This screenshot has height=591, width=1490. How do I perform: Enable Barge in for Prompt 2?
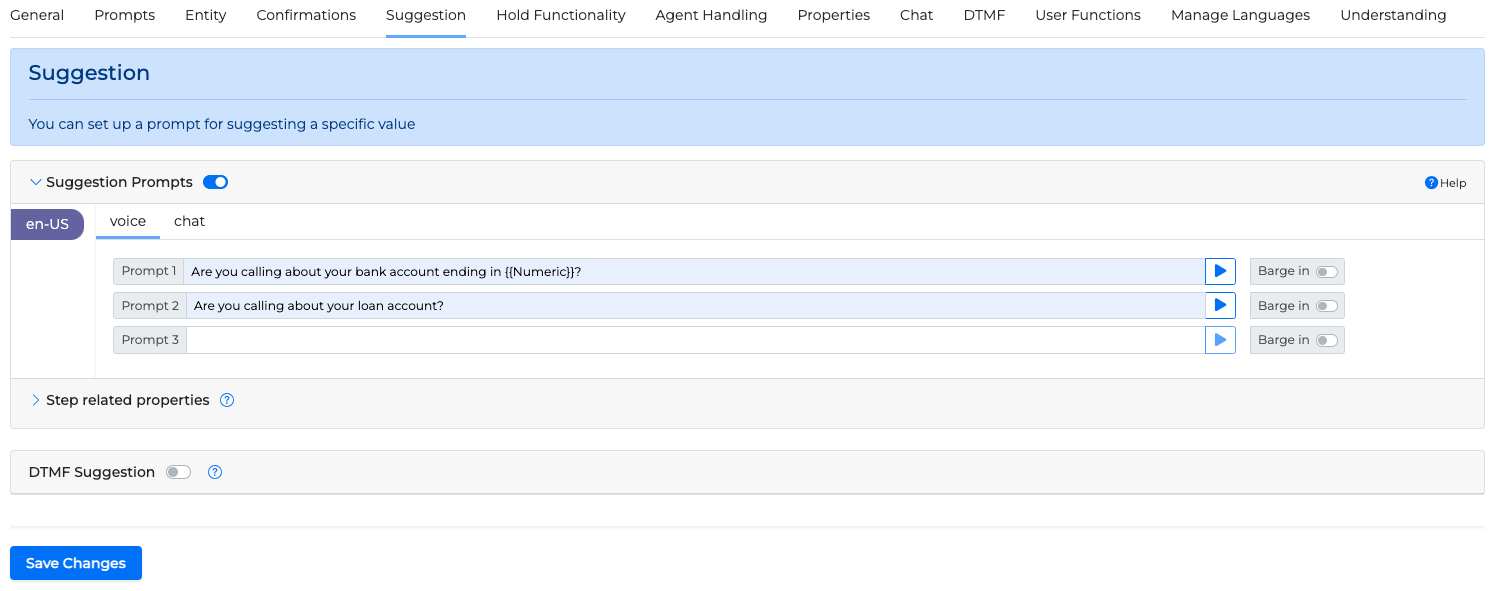pyautogui.click(x=1326, y=306)
